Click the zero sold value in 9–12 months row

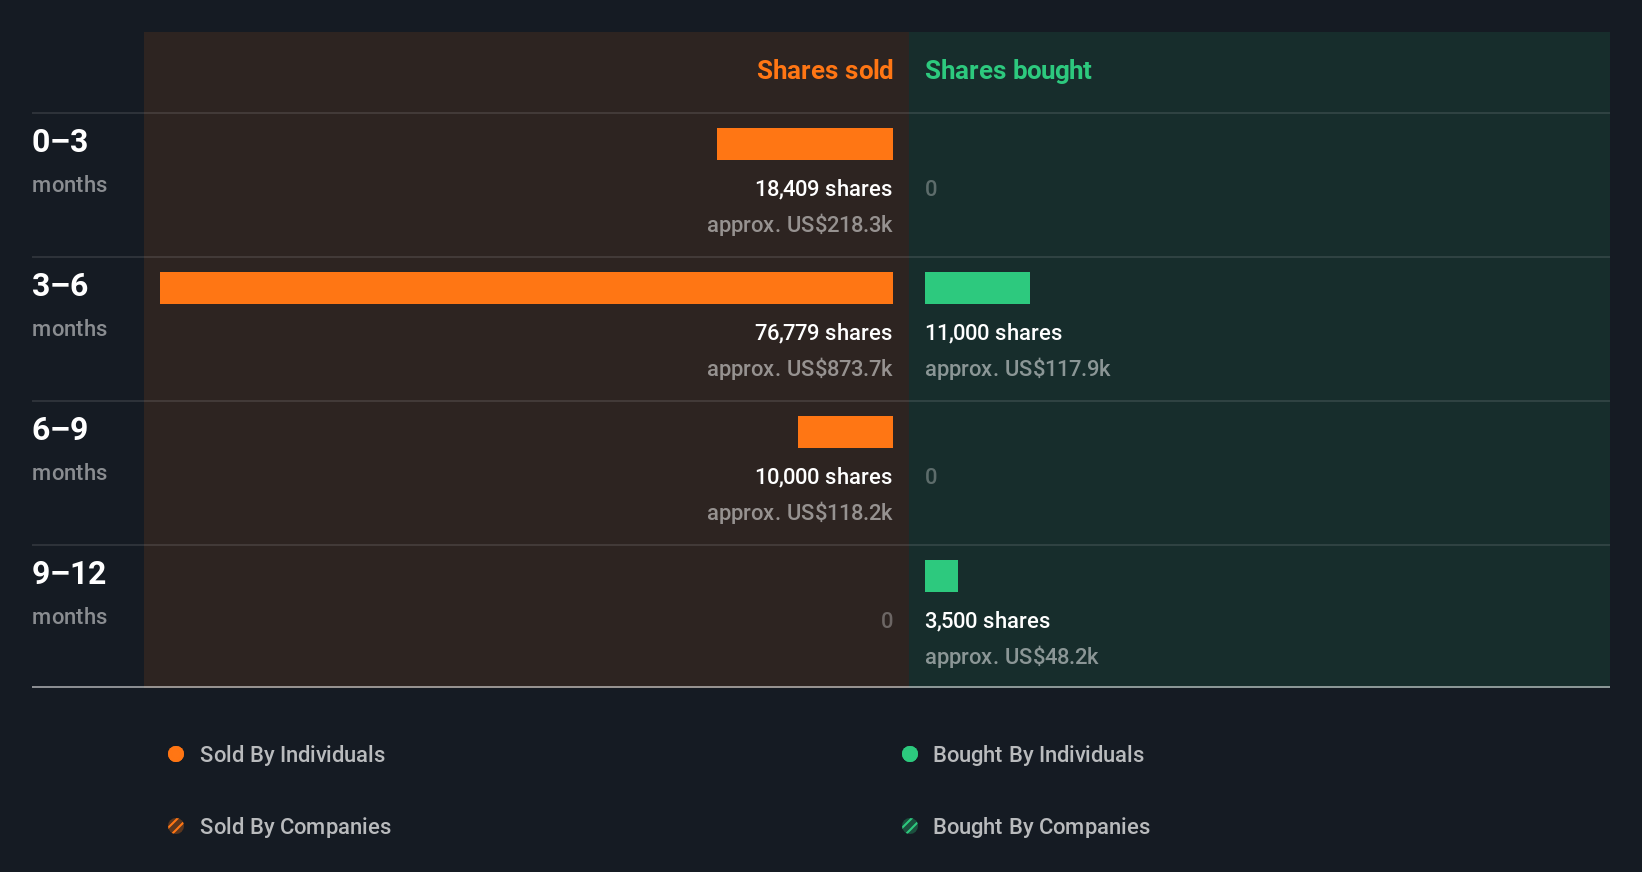pyautogui.click(x=887, y=621)
